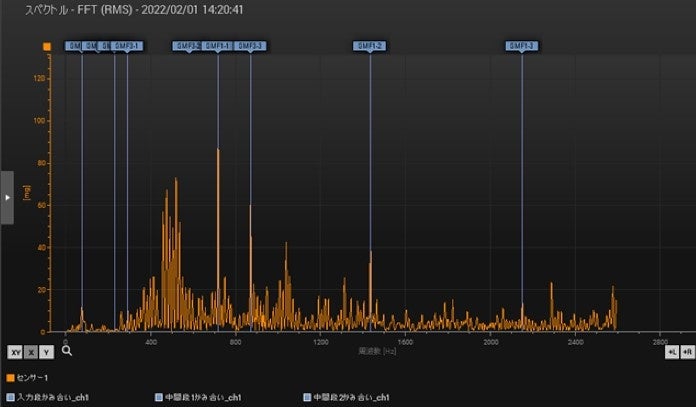Toggle the 中間段2かみ合い_ch1 legend entry

[x=346, y=397]
